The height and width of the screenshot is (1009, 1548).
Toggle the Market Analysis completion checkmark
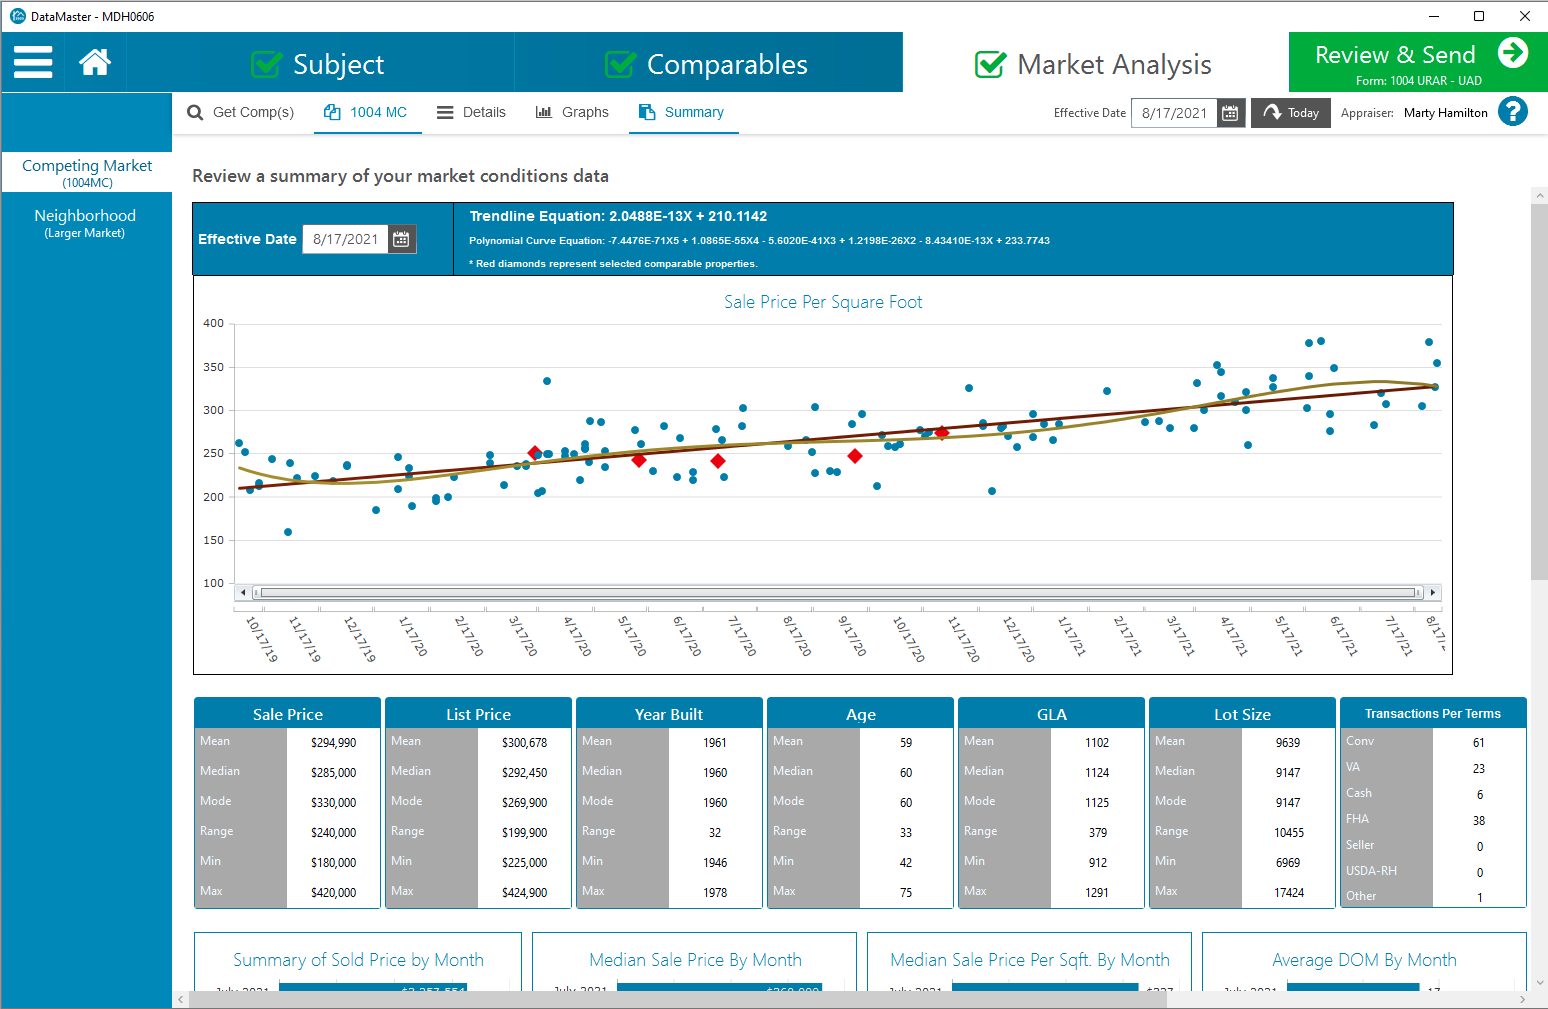point(989,64)
